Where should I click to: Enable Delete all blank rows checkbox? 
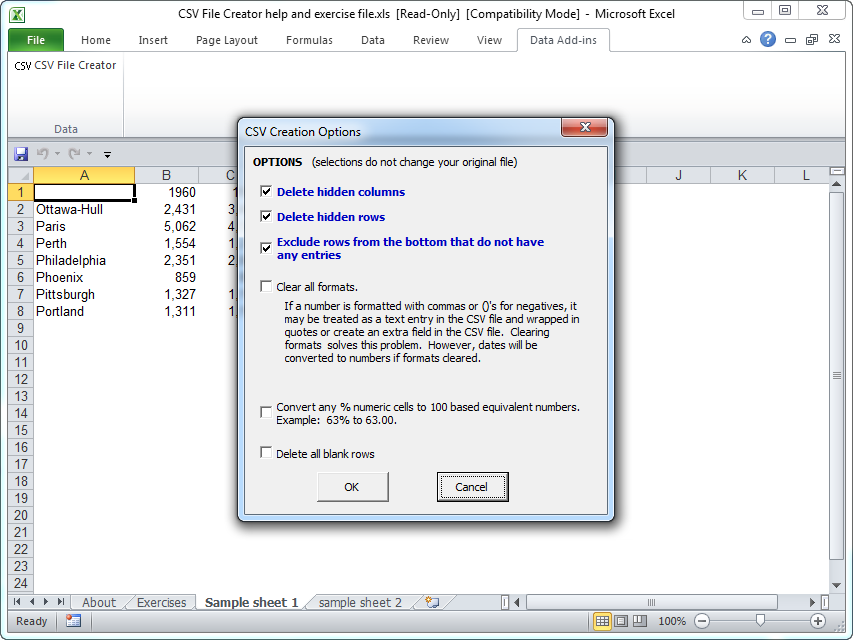[x=266, y=453]
